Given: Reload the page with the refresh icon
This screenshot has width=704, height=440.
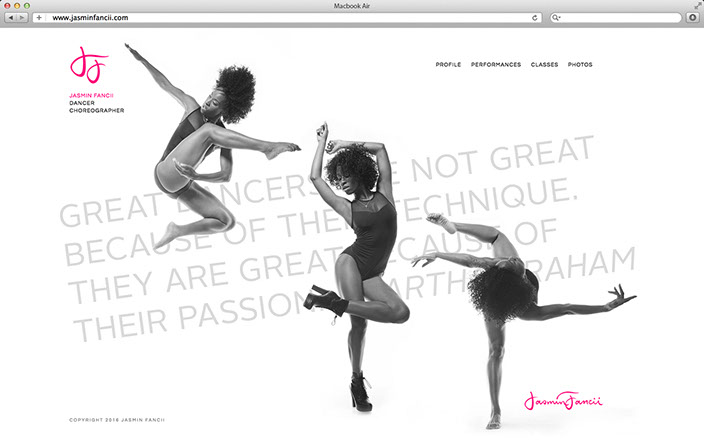Looking at the screenshot, I should 535,18.
